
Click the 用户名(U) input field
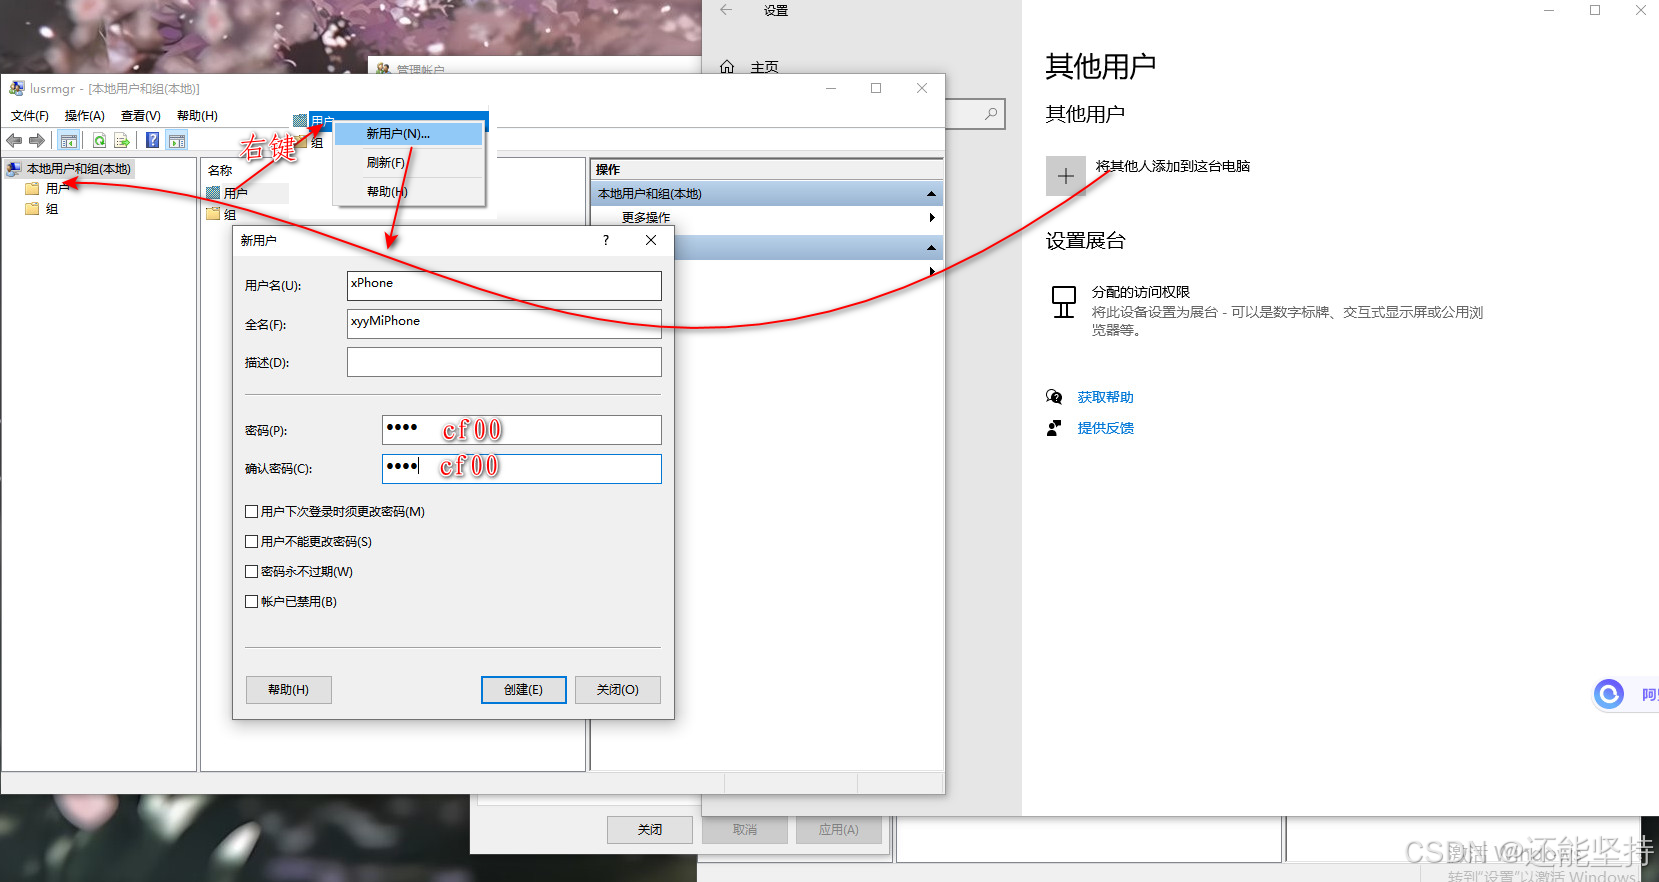504,286
